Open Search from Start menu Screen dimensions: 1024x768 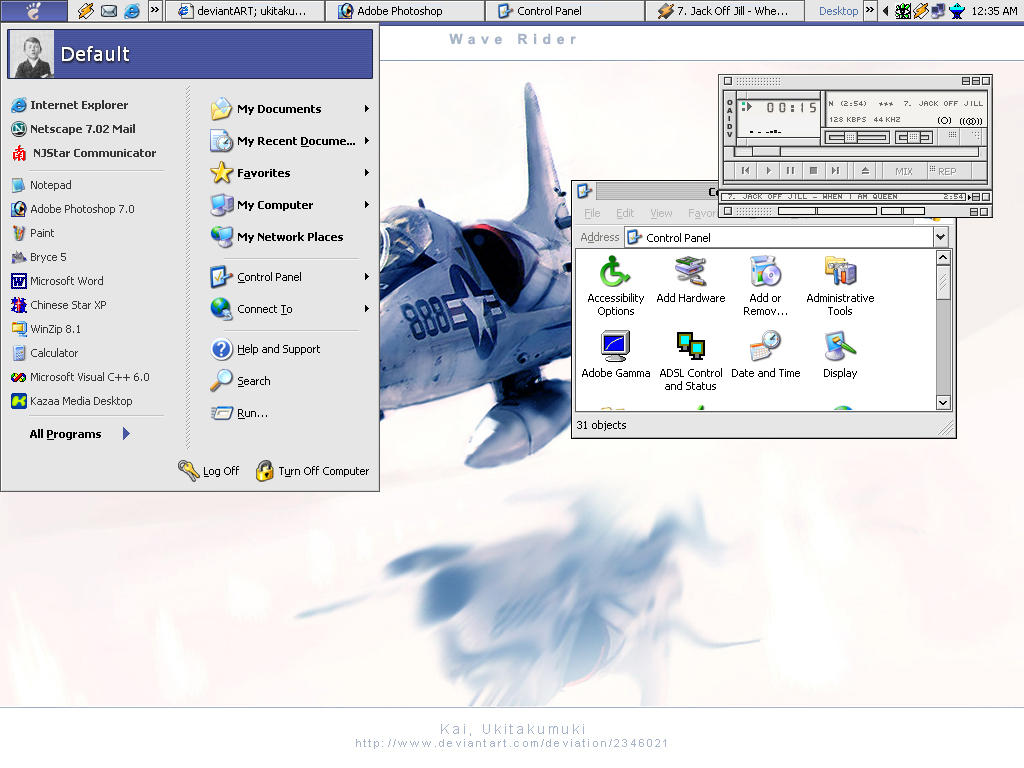[x=241, y=381]
